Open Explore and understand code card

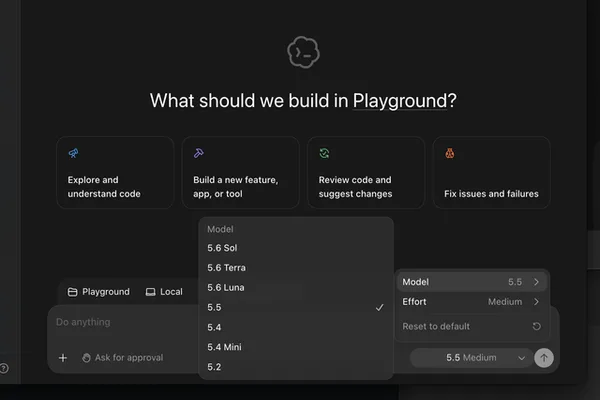pyautogui.click(x=115, y=173)
